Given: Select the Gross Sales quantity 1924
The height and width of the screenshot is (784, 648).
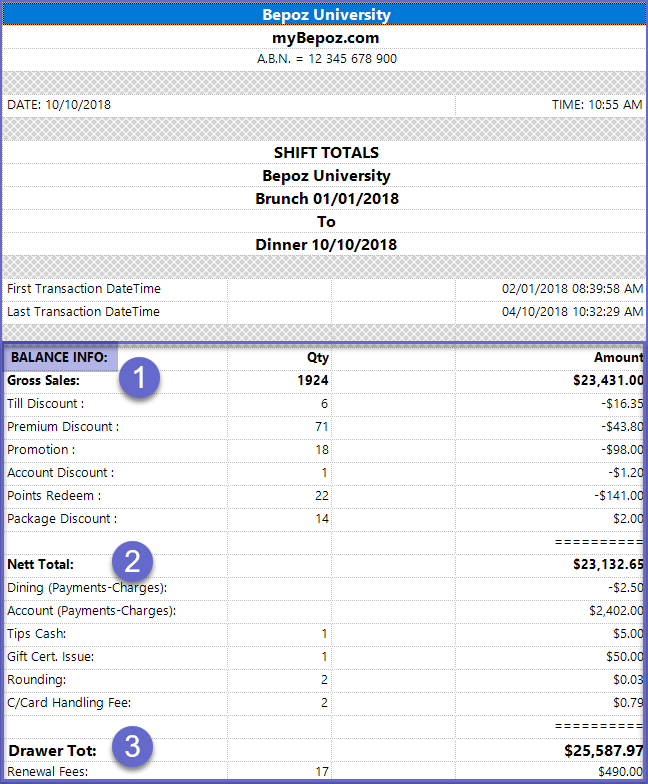Looking at the screenshot, I should click(313, 380).
